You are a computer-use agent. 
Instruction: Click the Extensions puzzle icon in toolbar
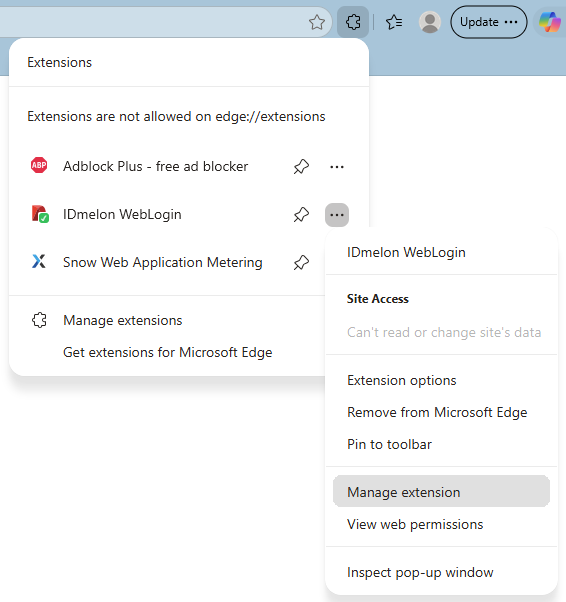tap(353, 22)
